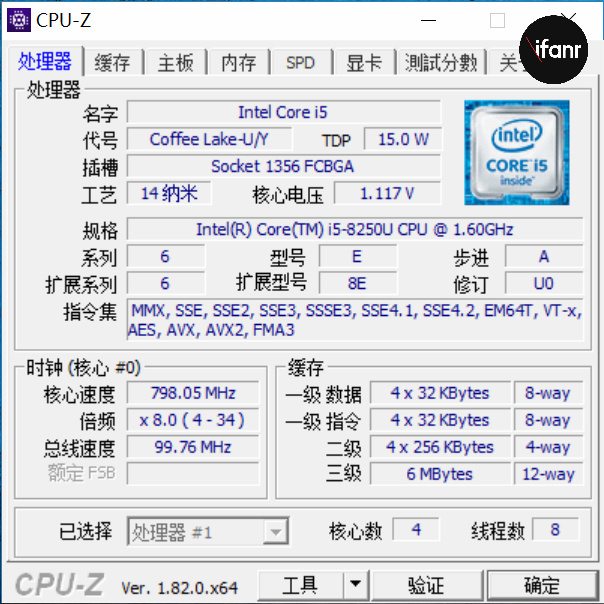
Task: Switch to the 缓存 tab
Action: point(113,62)
